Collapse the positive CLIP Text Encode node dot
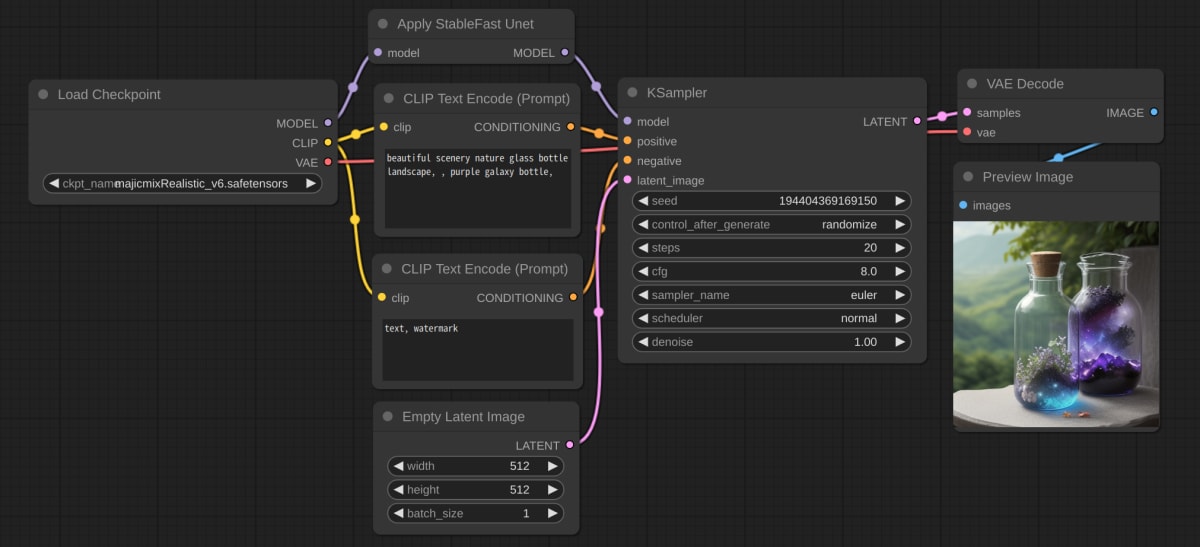The width and height of the screenshot is (1200, 547). (388, 98)
